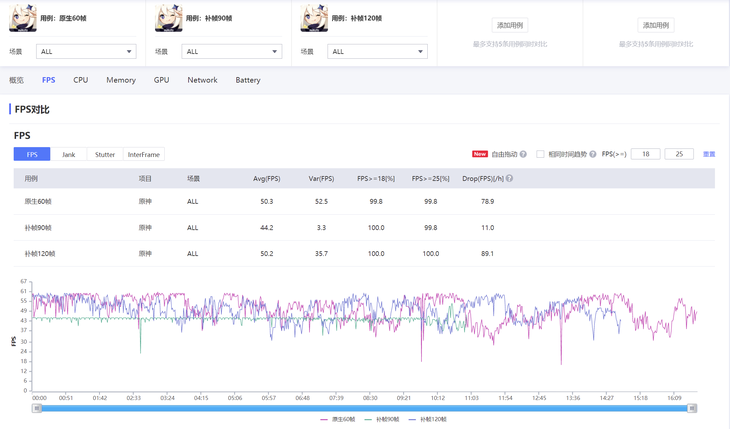Click the first 添加用例 button
This screenshot has width=730, height=429.
tap(510, 25)
